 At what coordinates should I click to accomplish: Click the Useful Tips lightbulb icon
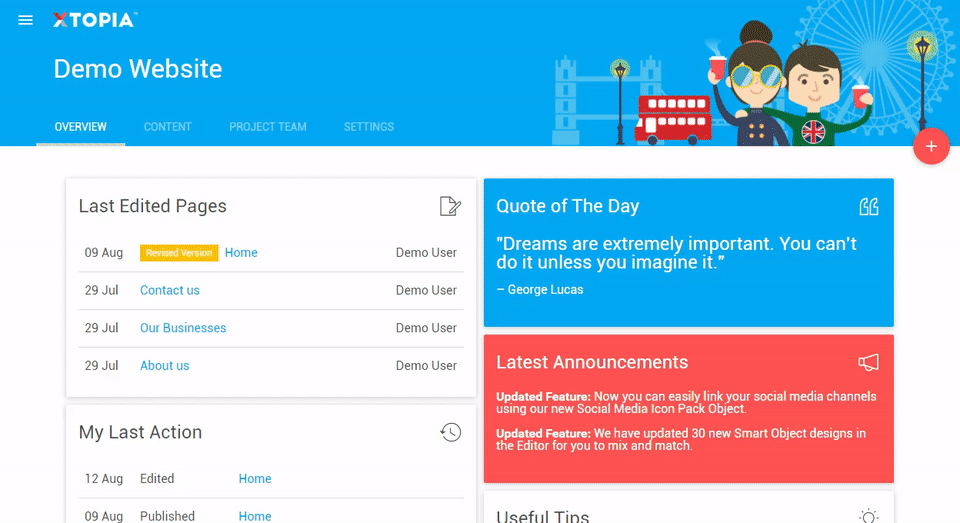point(869,515)
